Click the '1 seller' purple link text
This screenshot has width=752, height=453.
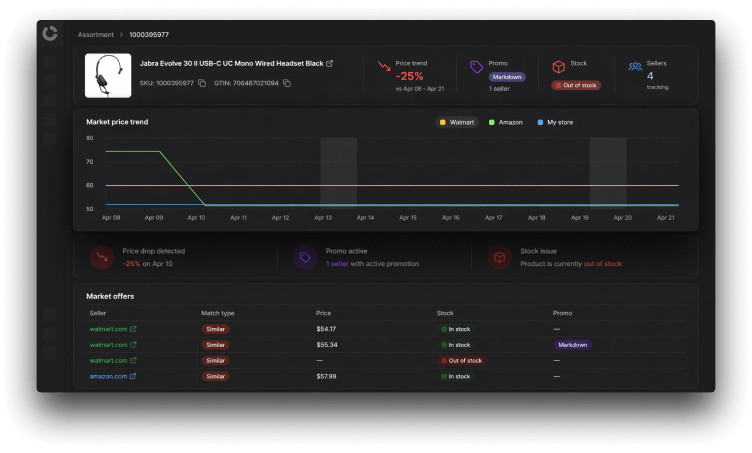[x=337, y=264]
